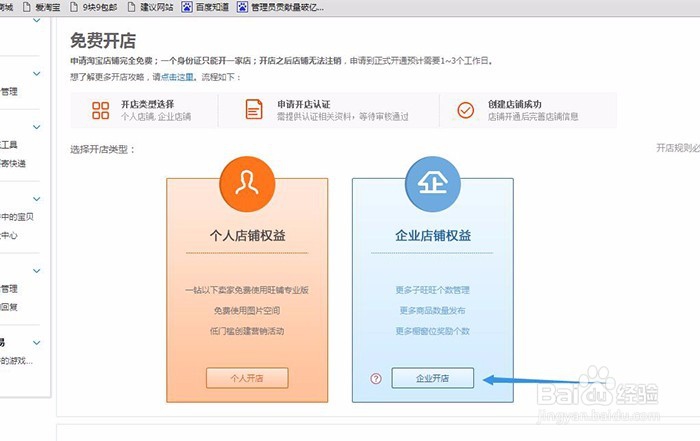Click the 个人店铺权益 heading
Viewport: 700px width, 441px height.
247,236
